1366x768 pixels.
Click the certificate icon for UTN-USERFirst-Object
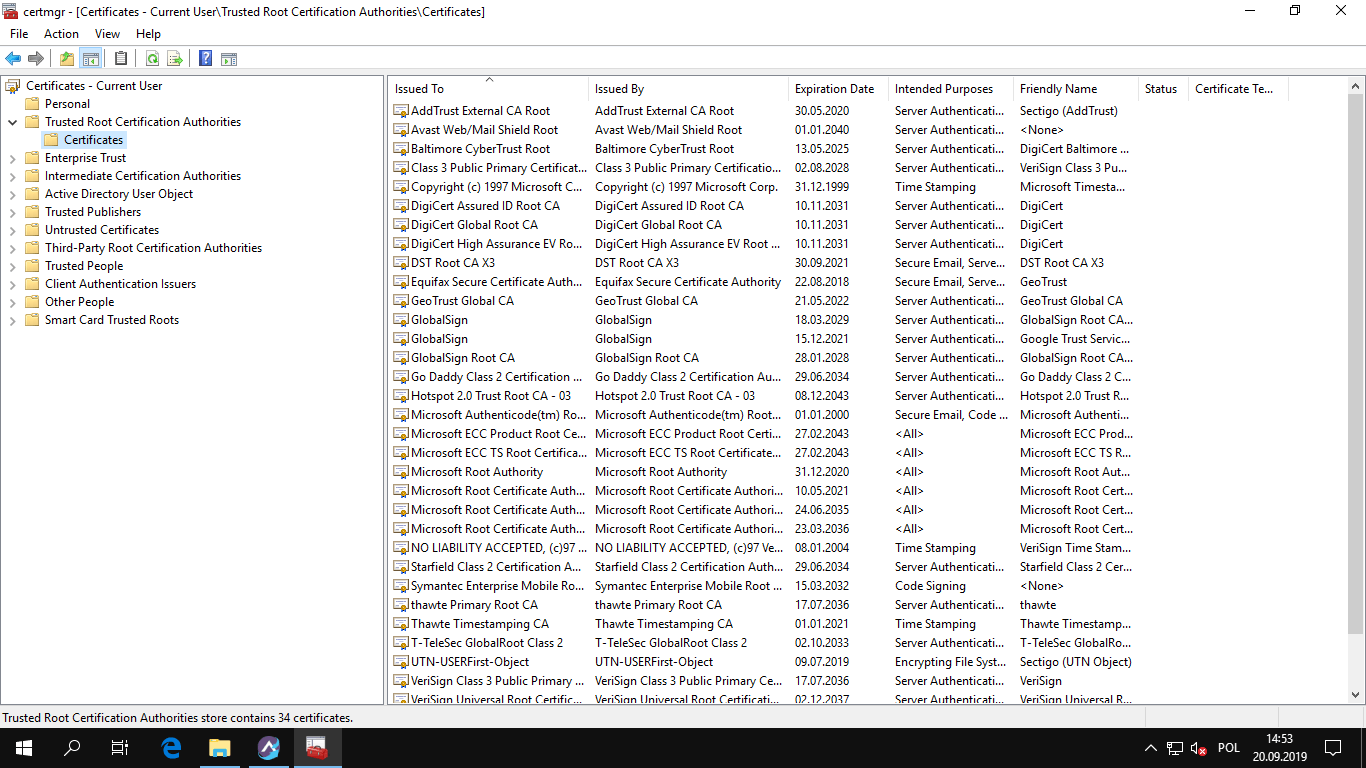pos(401,662)
